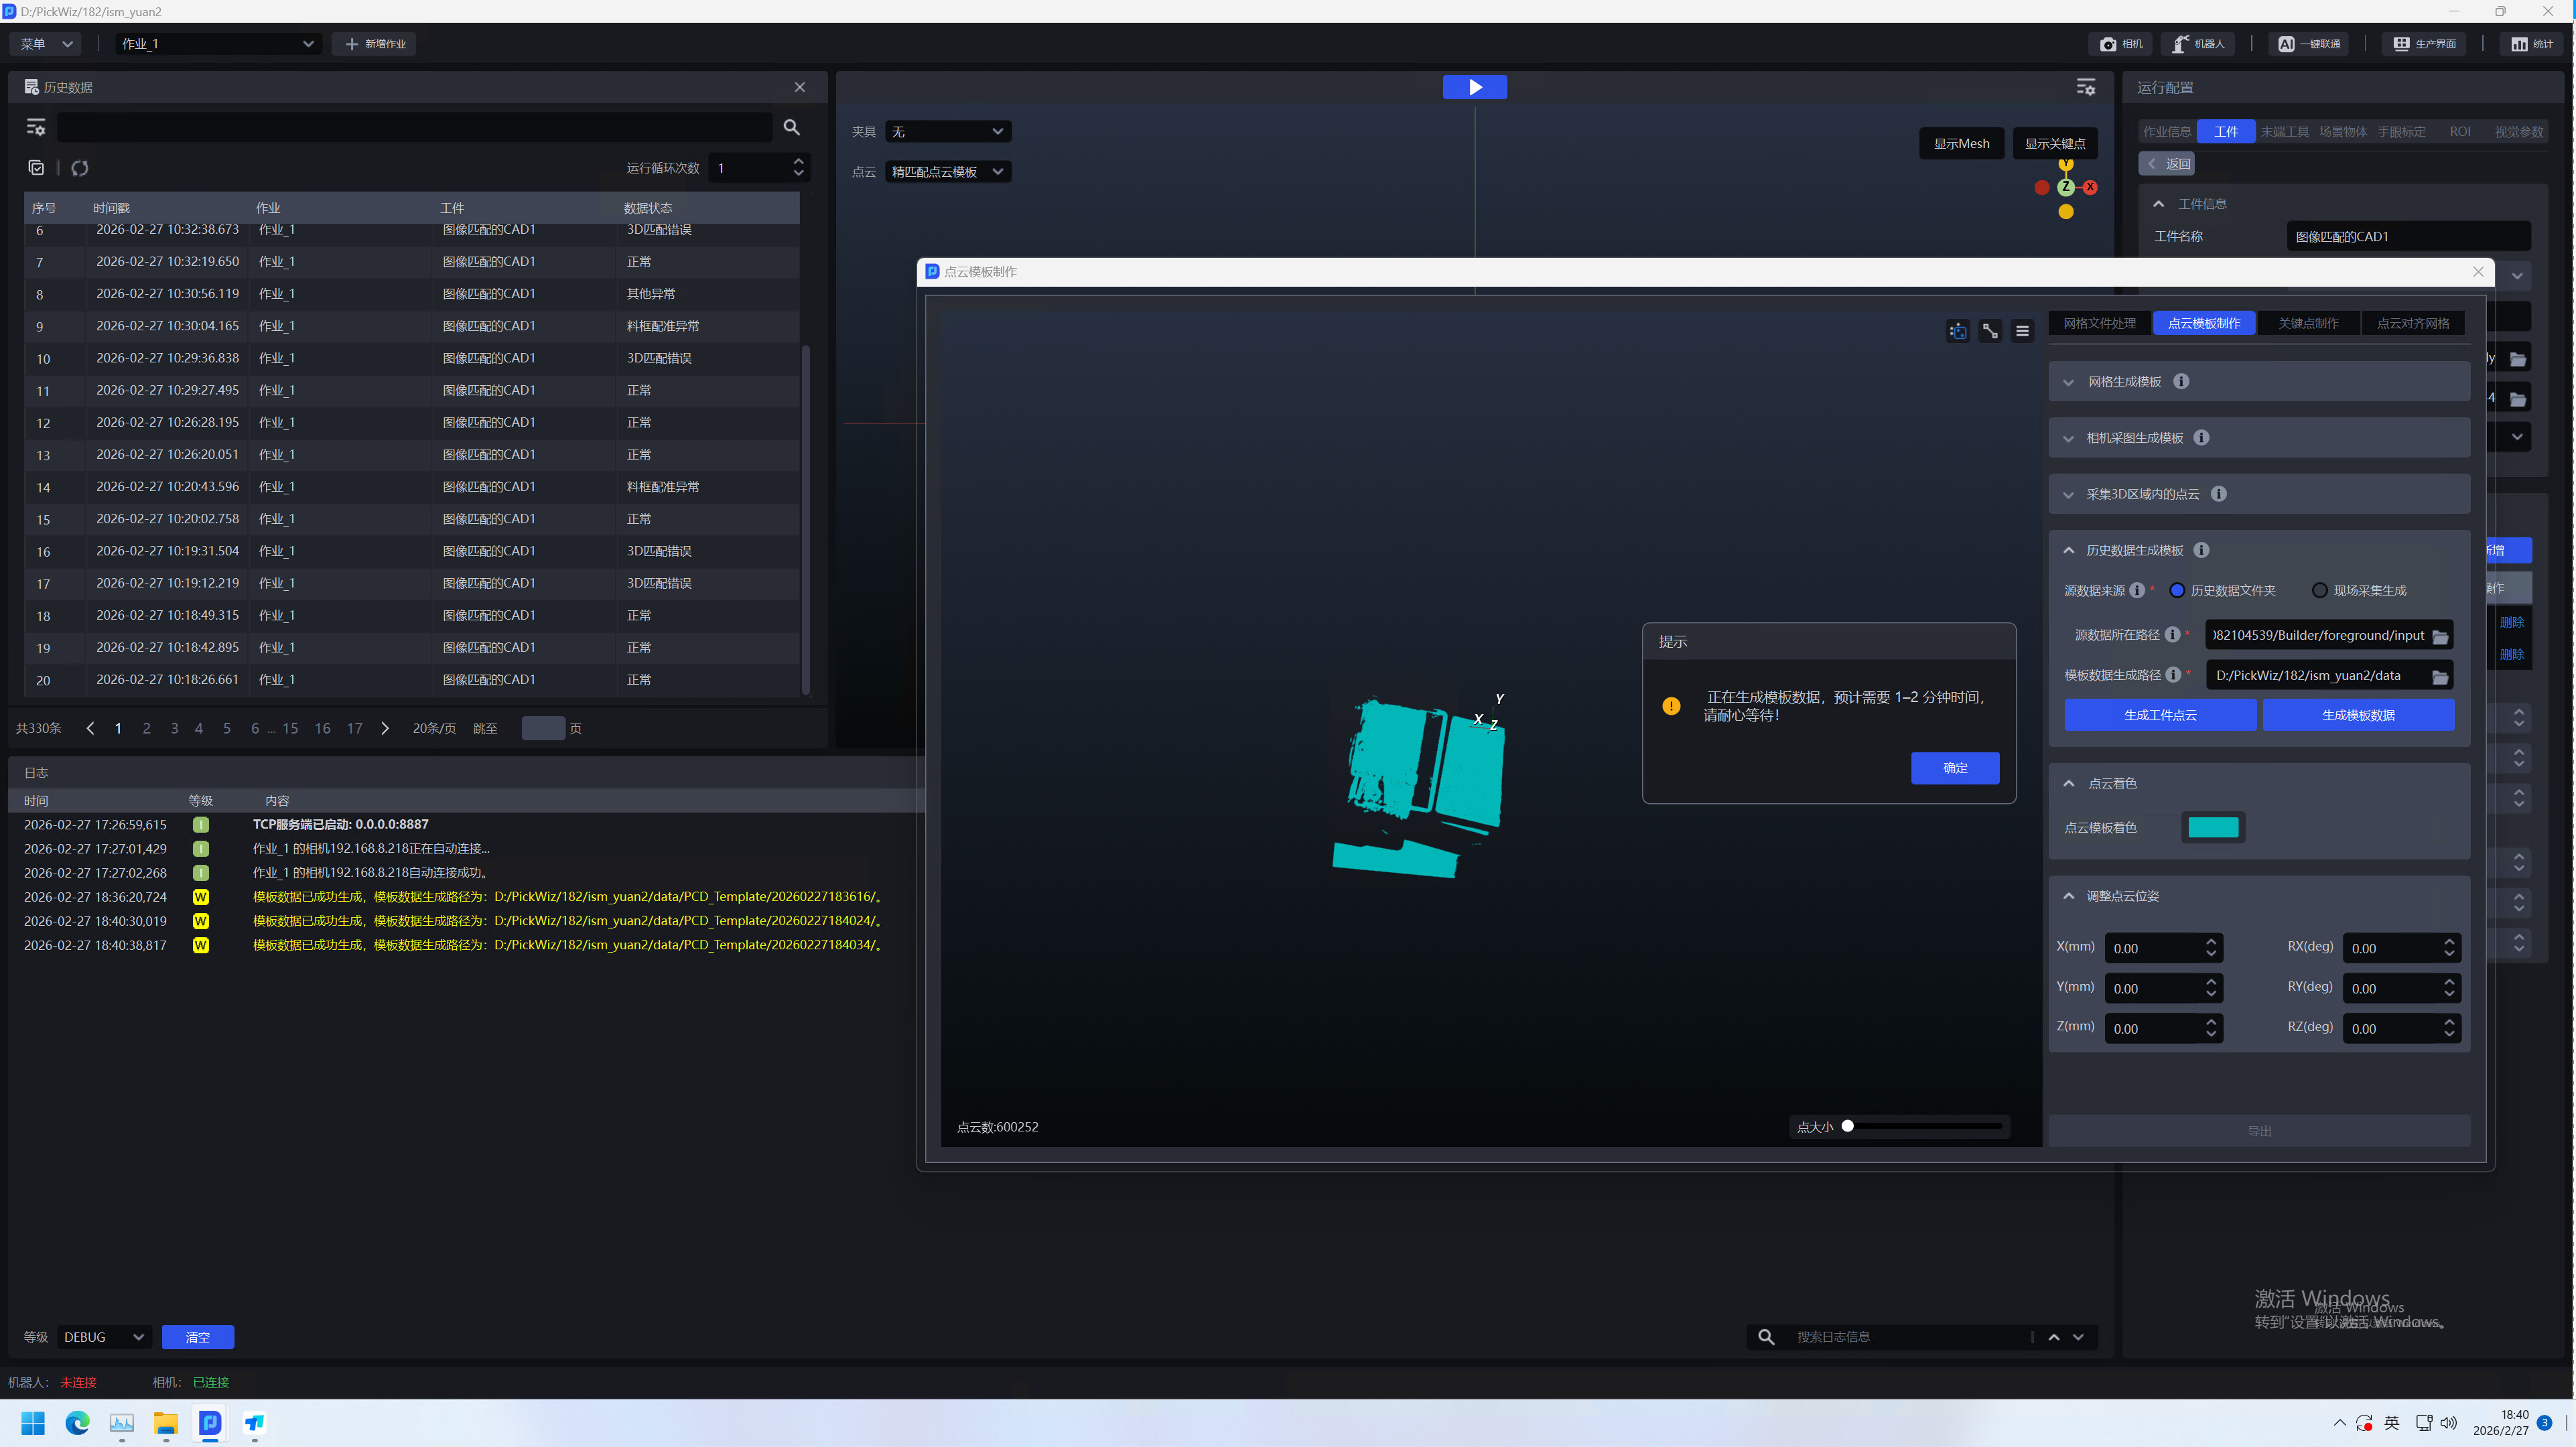The width and height of the screenshot is (2576, 1447).
Task: Click the cyan 点云模板着色 color swatch
Action: coord(2213,827)
